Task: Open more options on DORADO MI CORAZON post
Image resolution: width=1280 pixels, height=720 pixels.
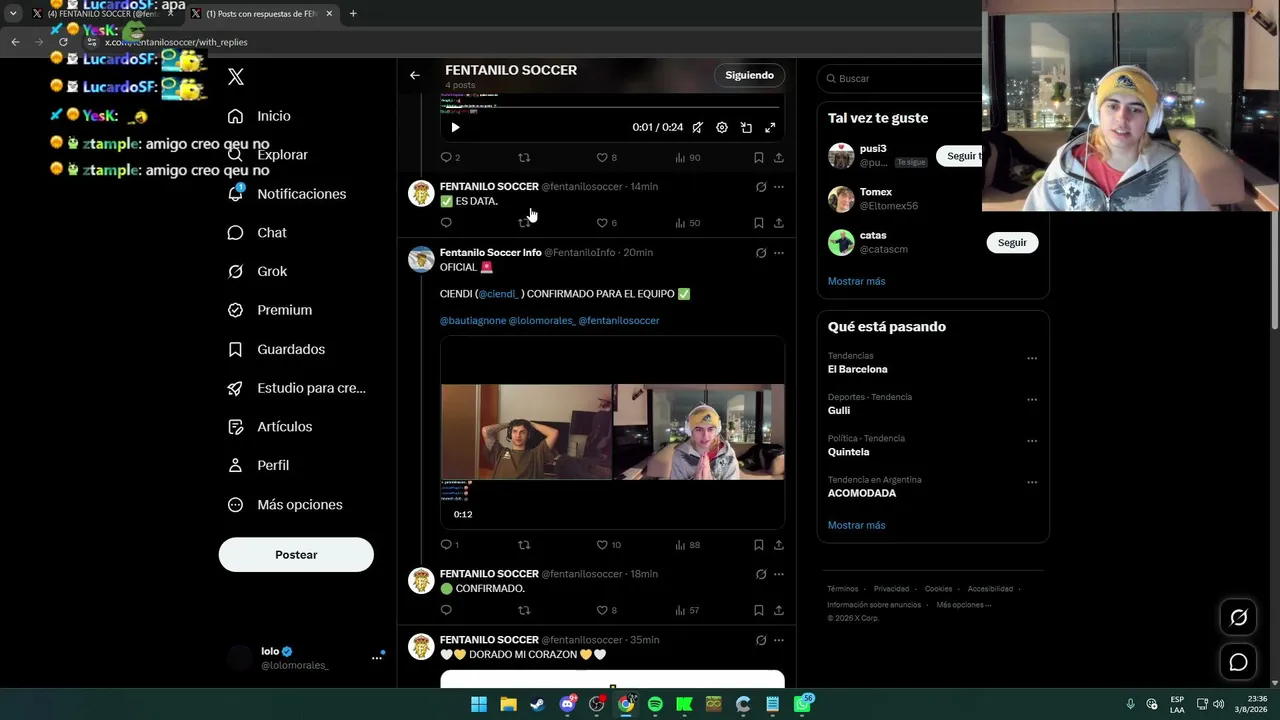Action: click(x=779, y=641)
